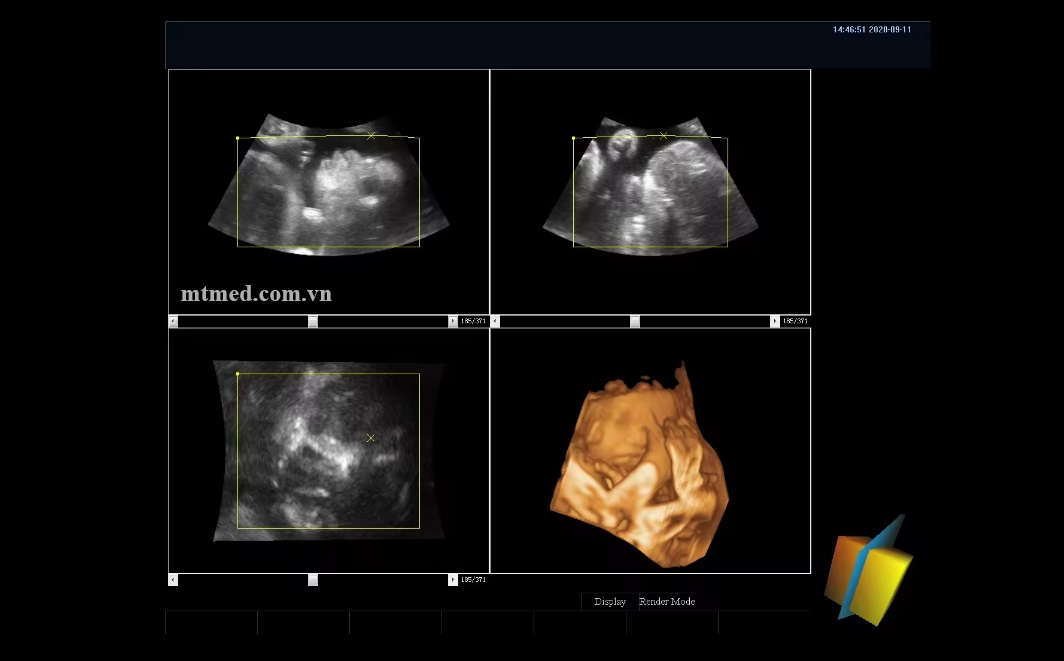This screenshot has height=661, width=1064.
Task: Click the yellow X marker in bottom-left view
Action: tap(370, 438)
